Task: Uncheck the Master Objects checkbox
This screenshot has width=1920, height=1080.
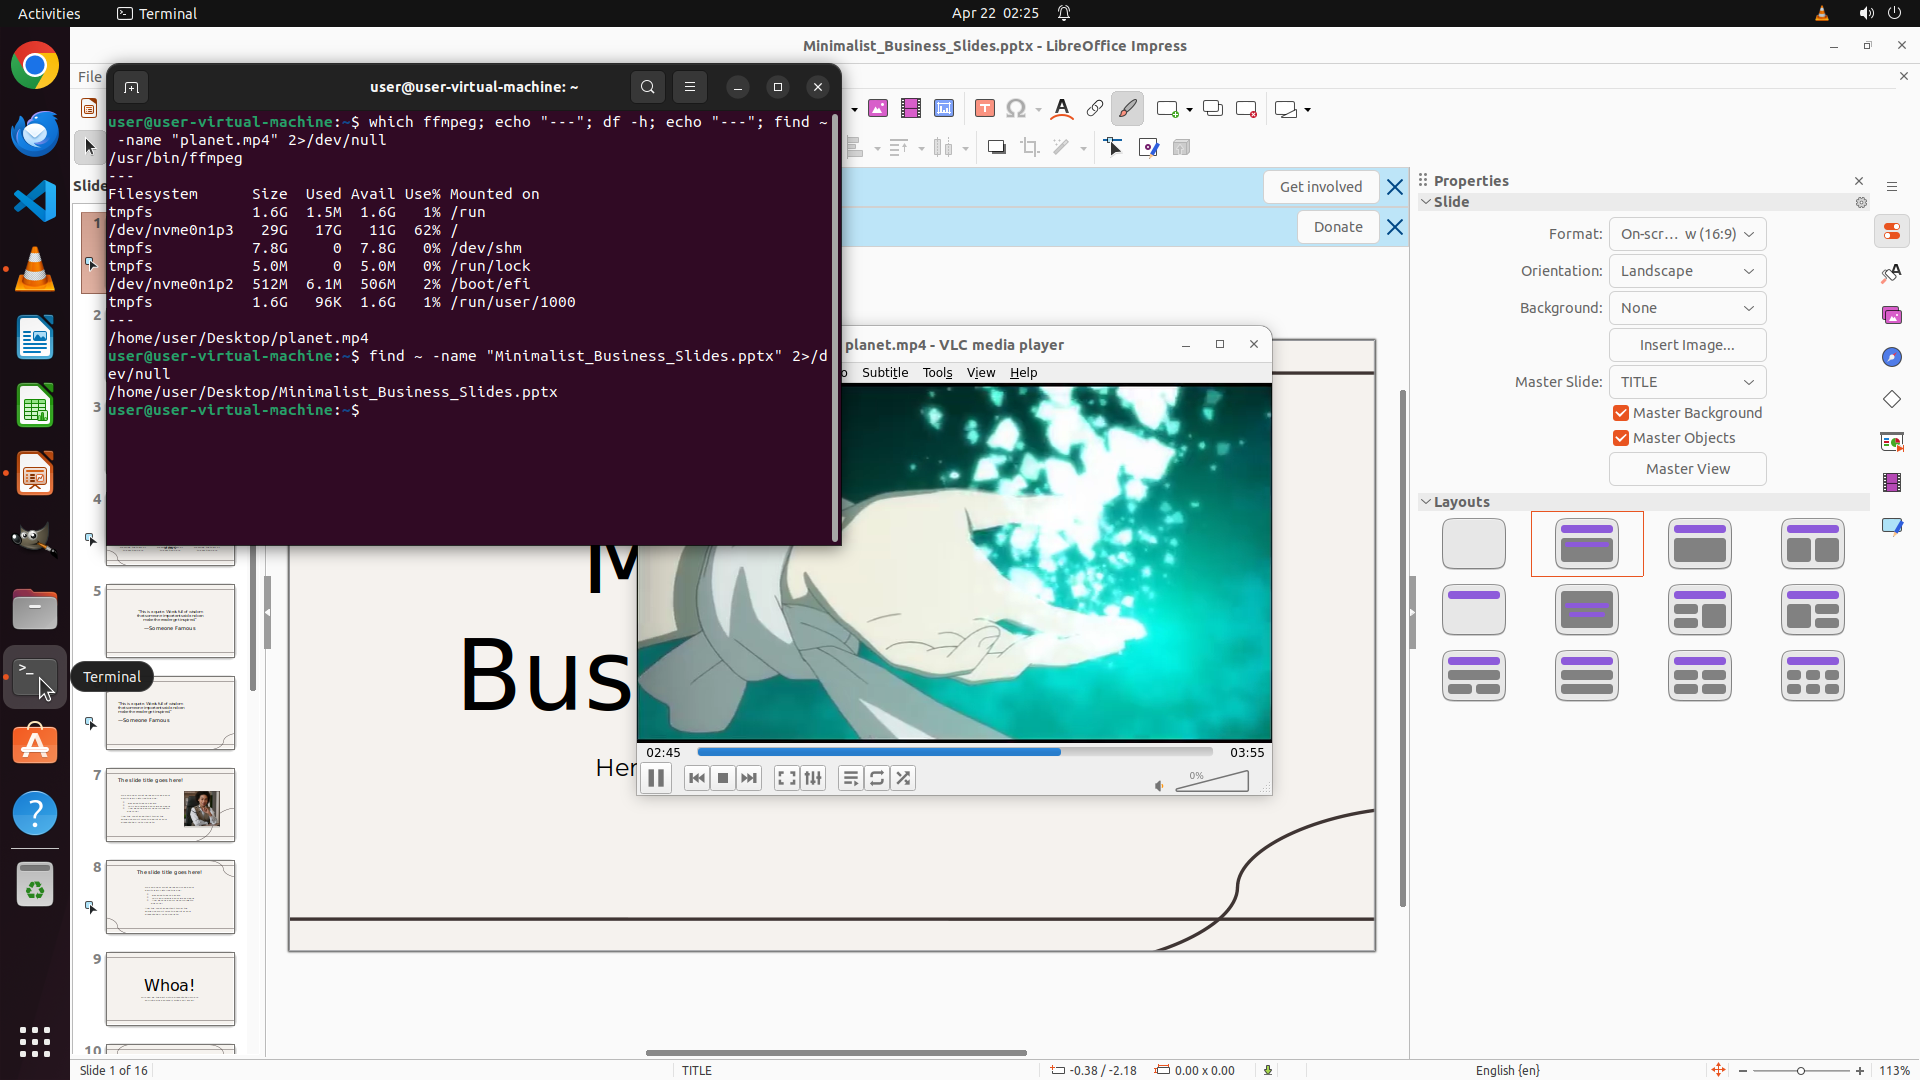Action: (x=1621, y=438)
